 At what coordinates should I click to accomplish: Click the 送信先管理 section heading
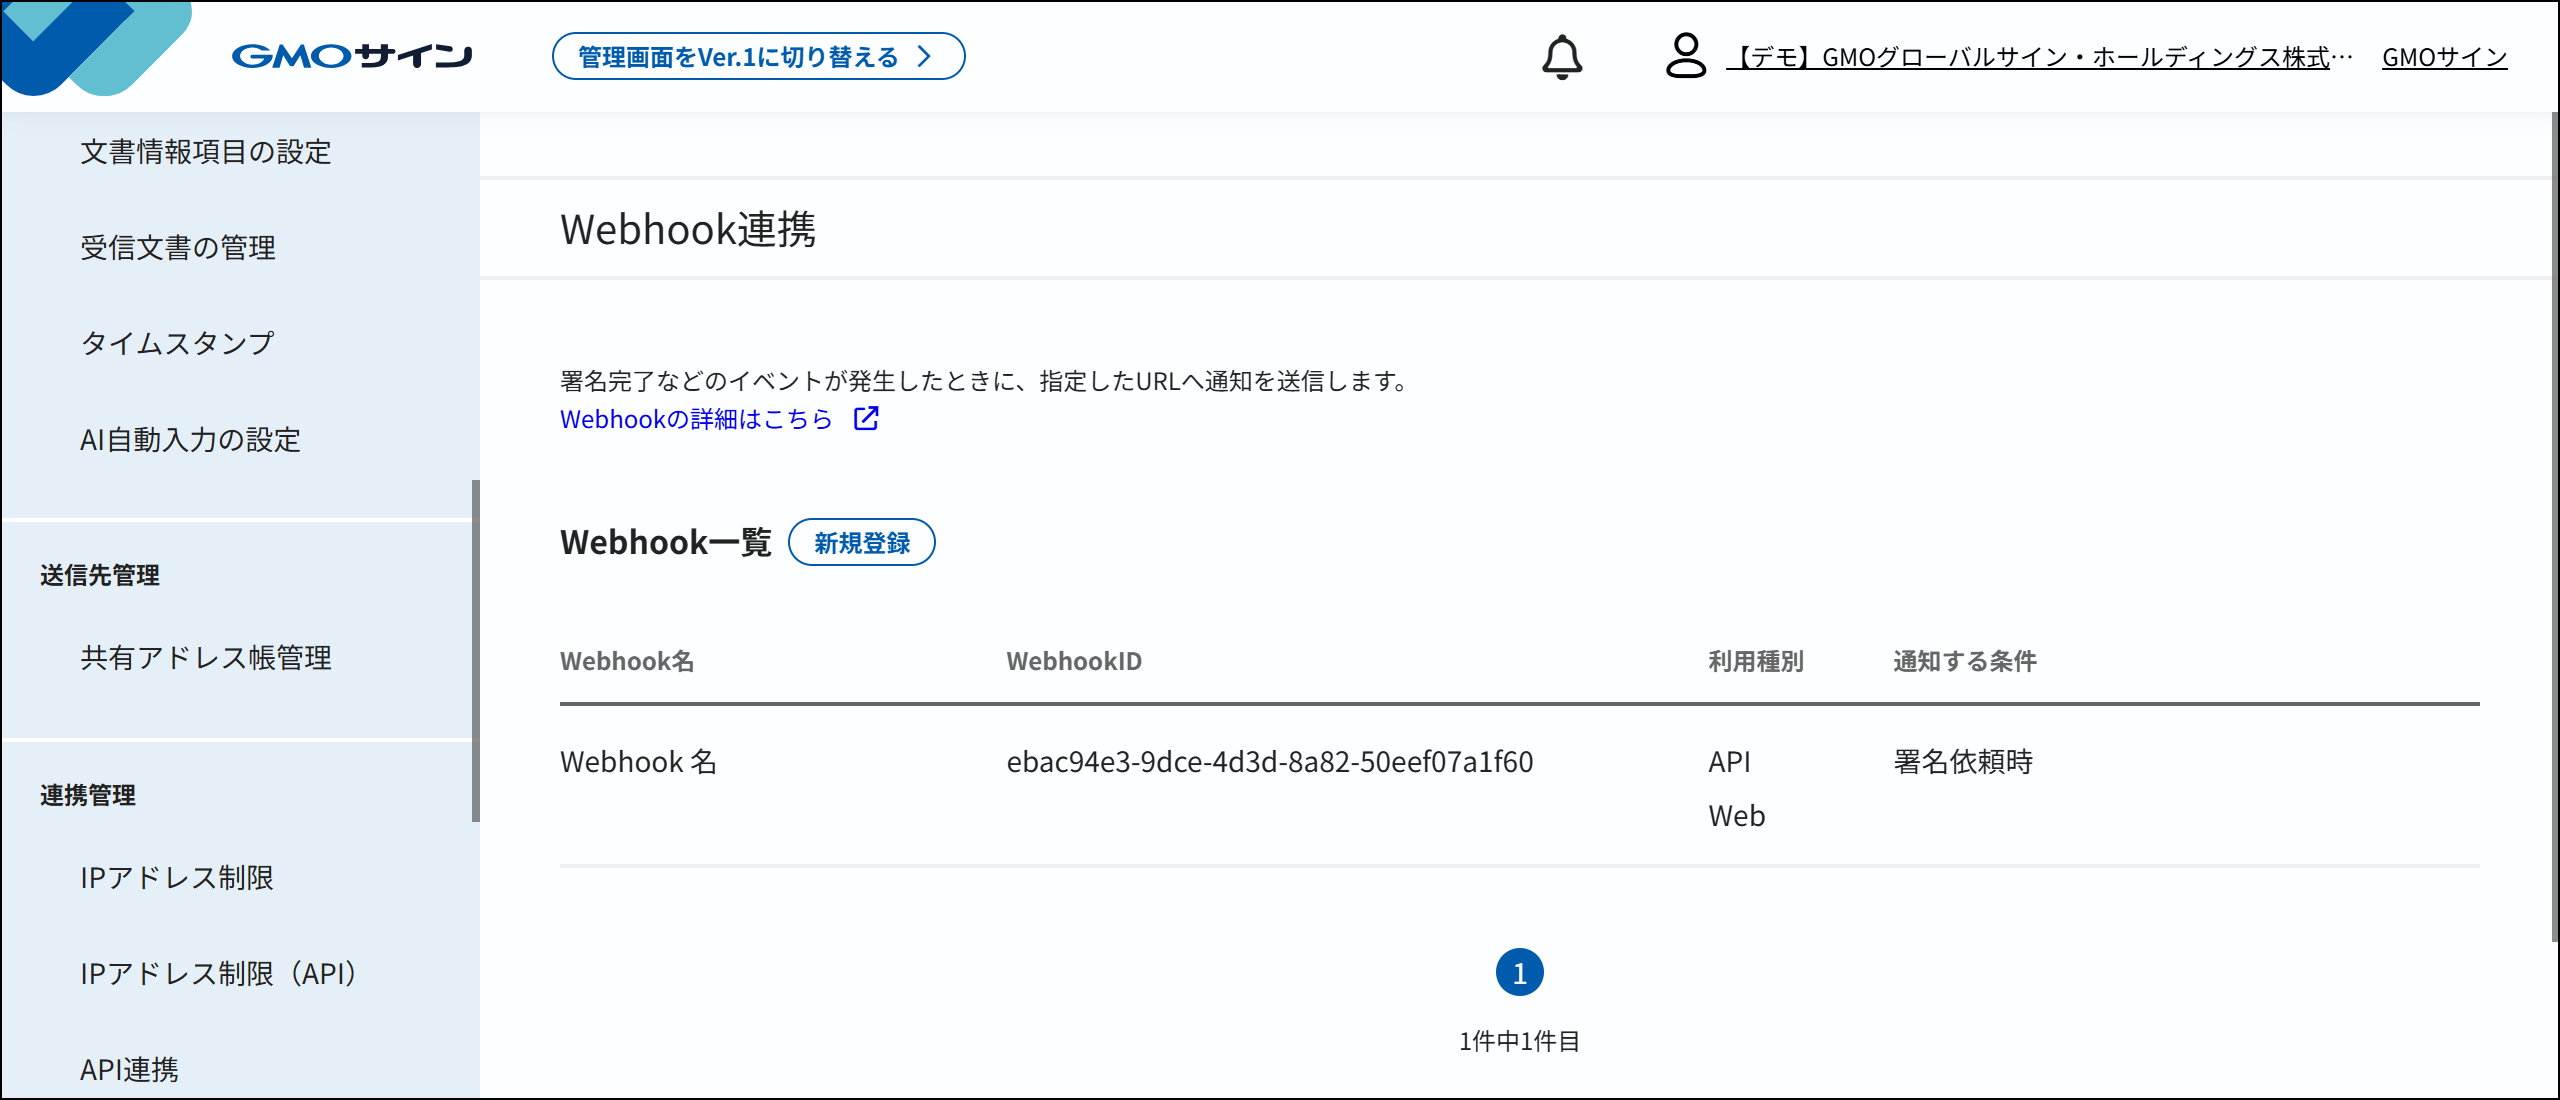(x=100, y=575)
